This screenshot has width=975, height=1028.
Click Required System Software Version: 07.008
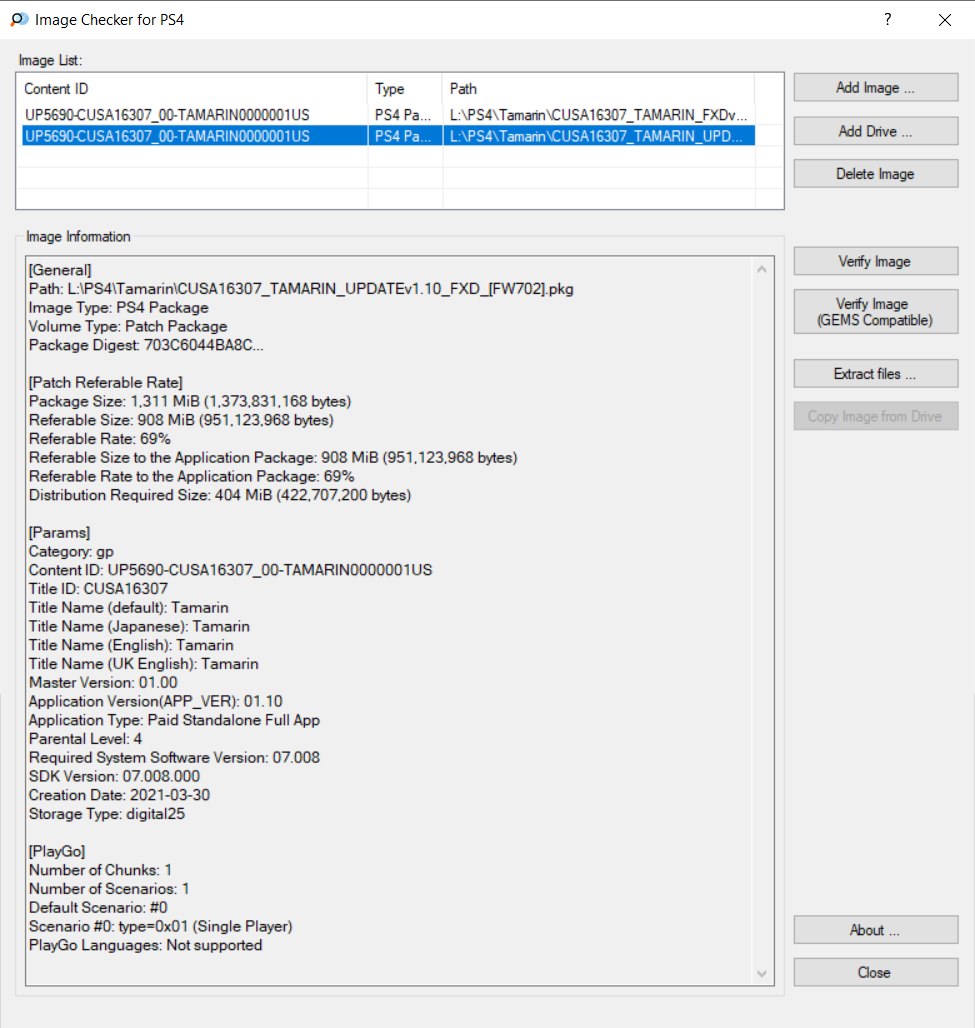tap(174, 758)
